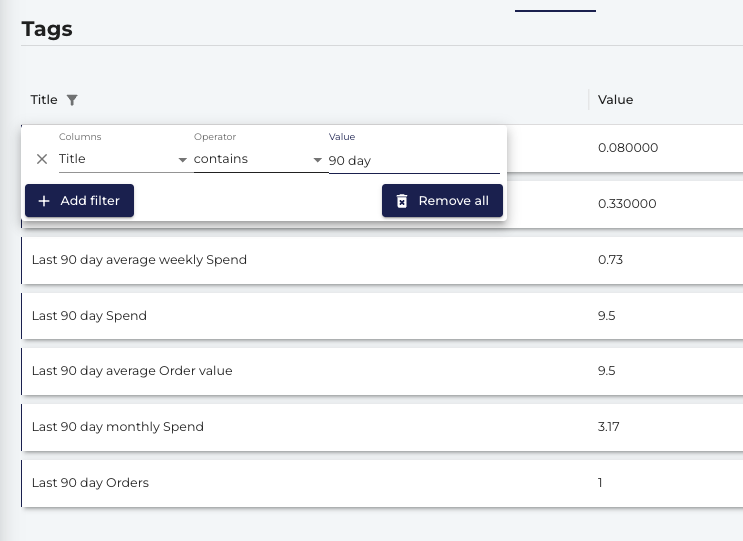743x541 pixels.
Task: Remove the Title filter with X icon
Action: click(42, 159)
